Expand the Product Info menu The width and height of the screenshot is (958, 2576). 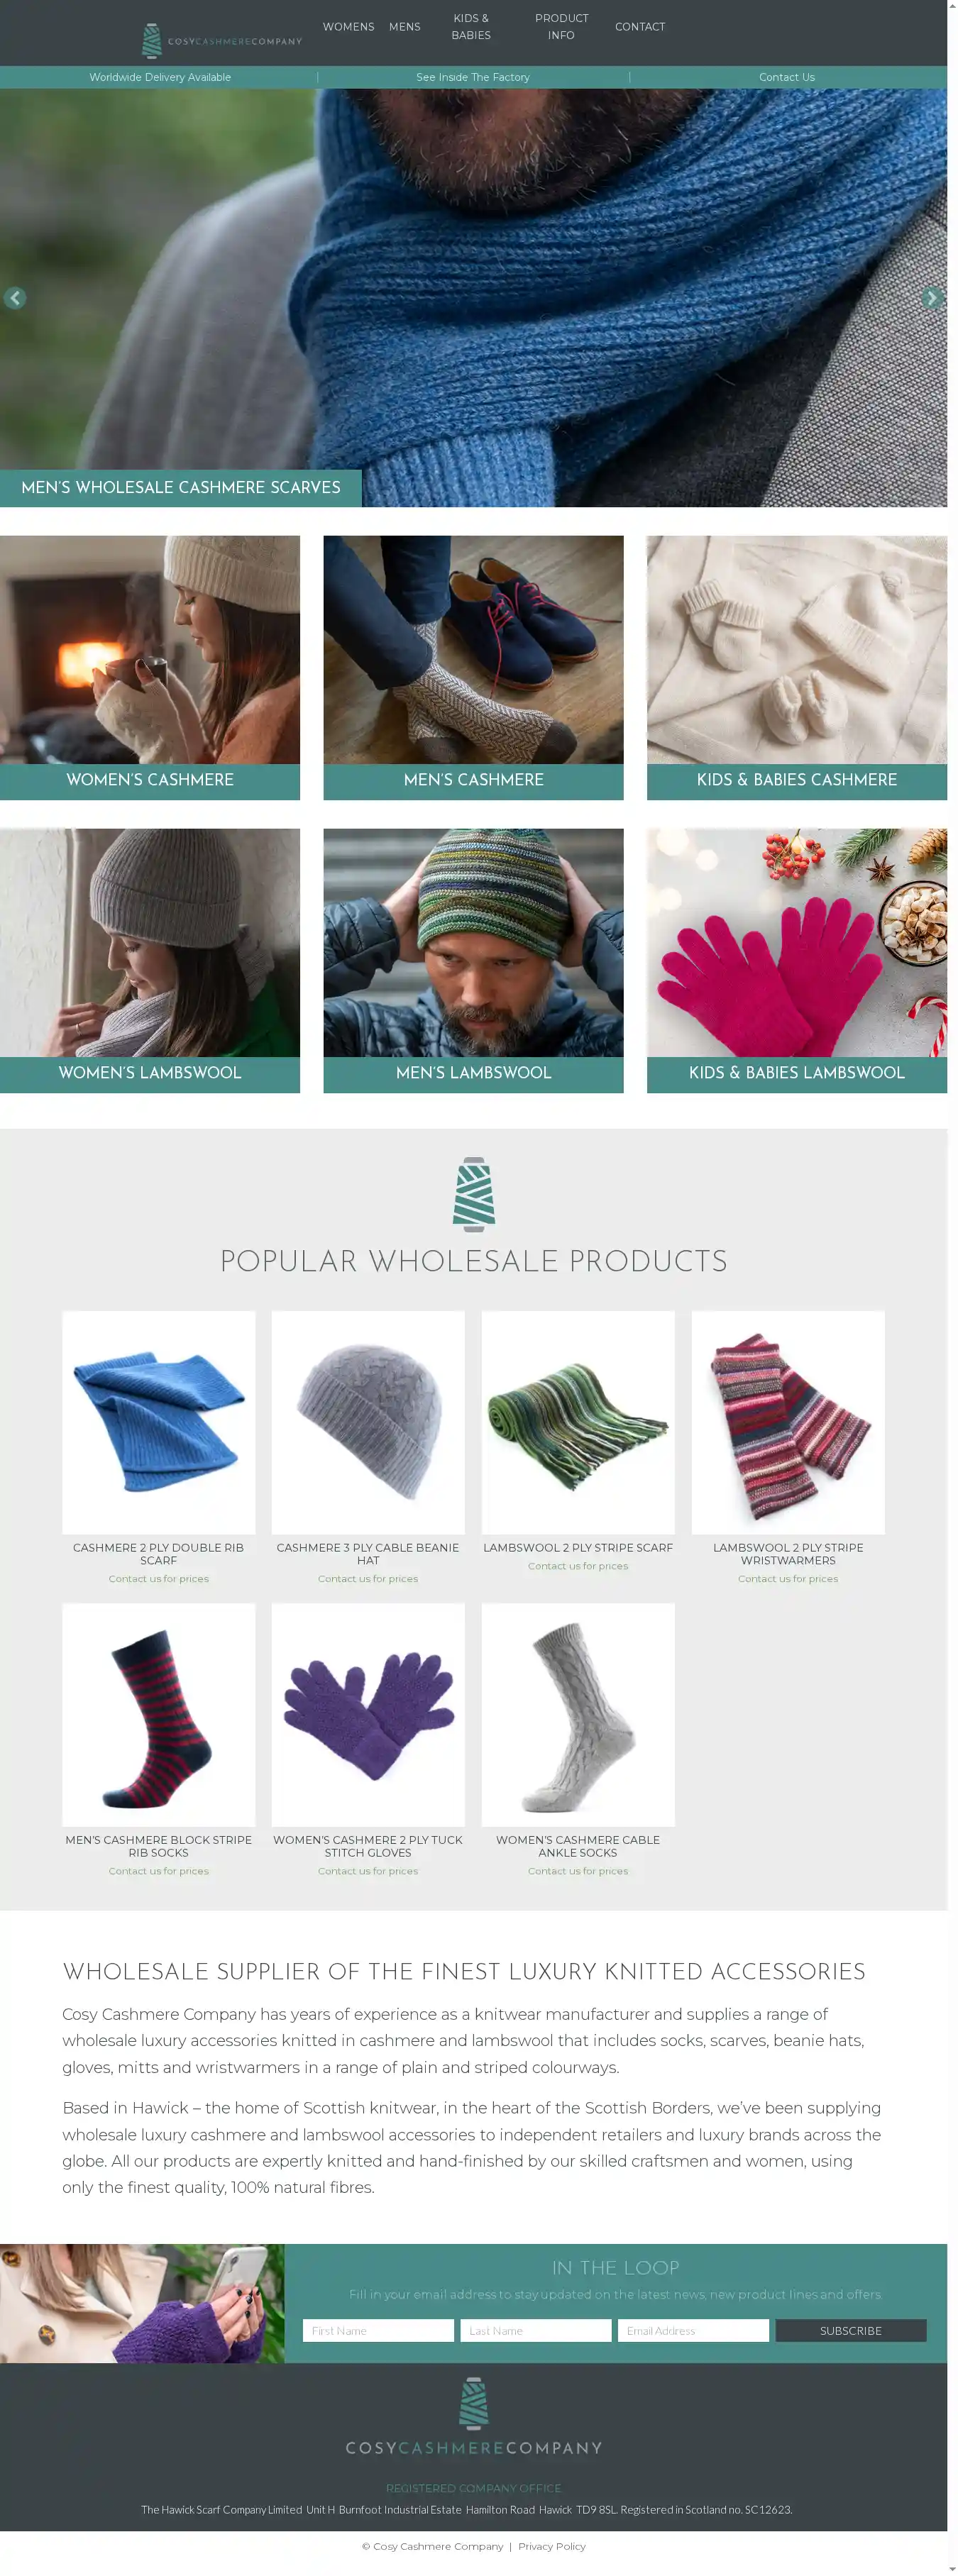(561, 27)
